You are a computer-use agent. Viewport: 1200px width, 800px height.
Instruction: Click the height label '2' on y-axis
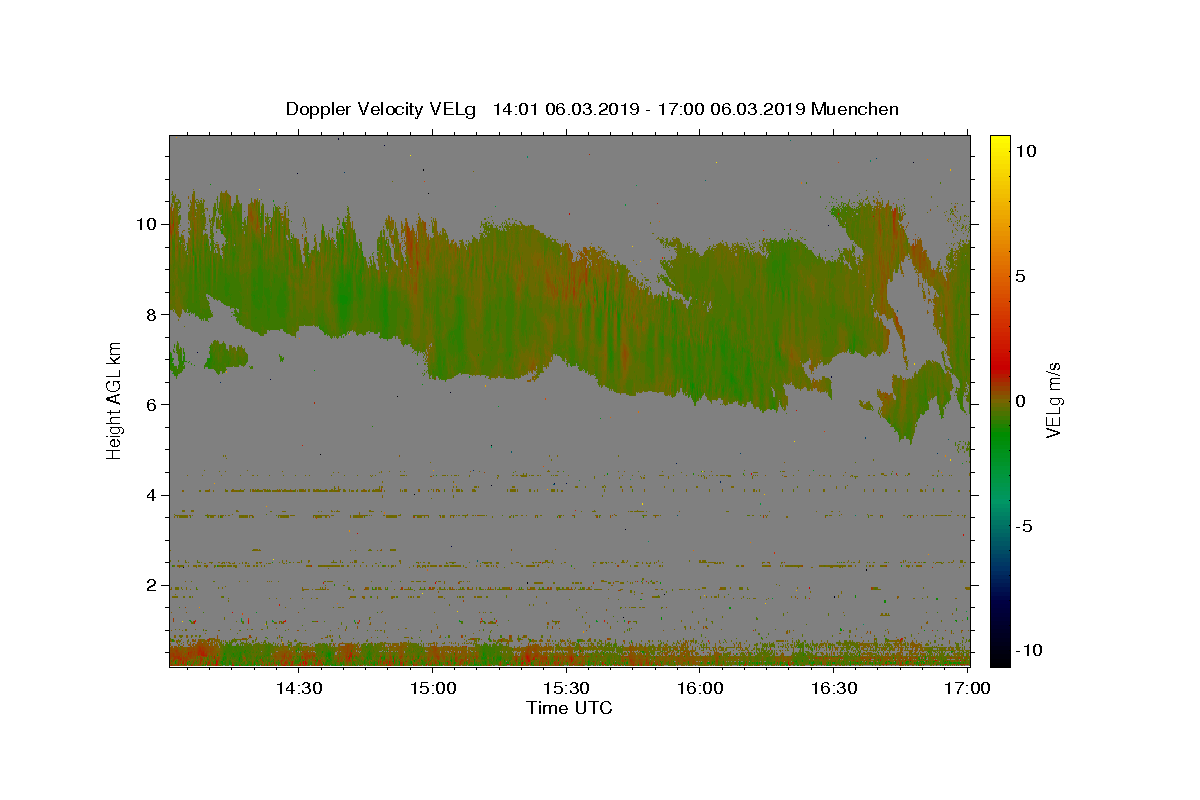[151, 585]
